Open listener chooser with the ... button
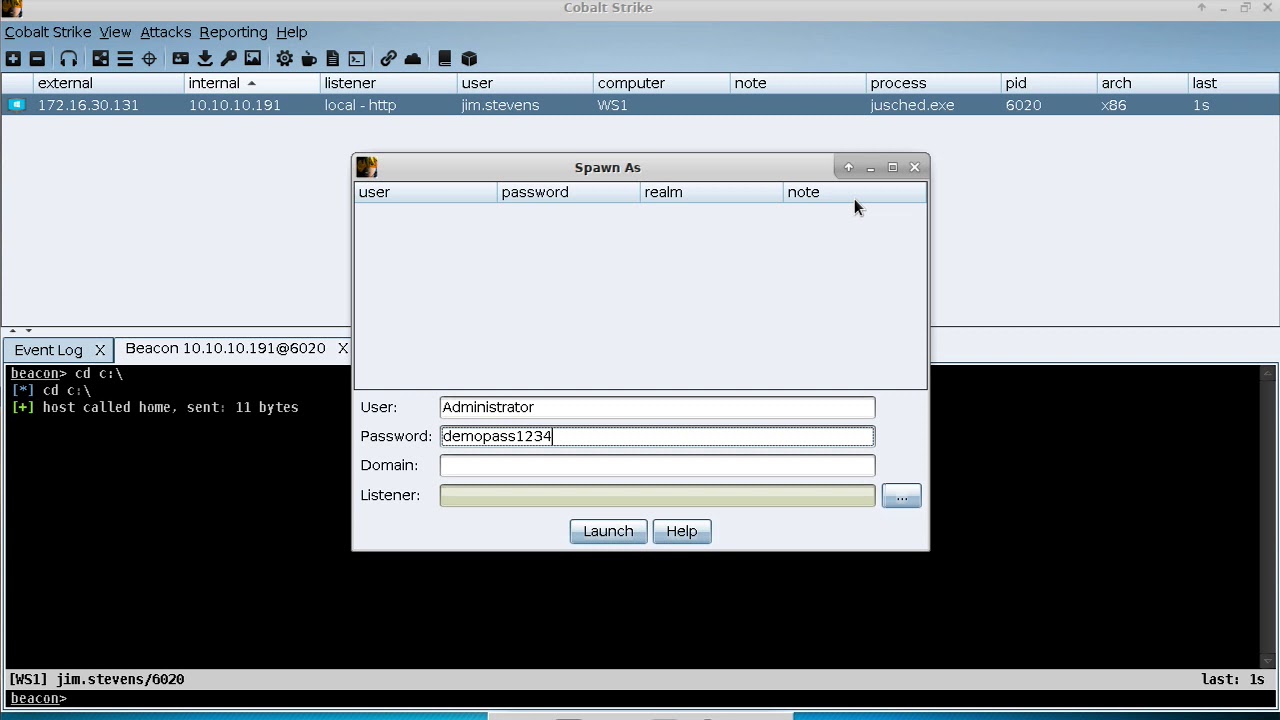The image size is (1280, 720). tap(901, 496)
